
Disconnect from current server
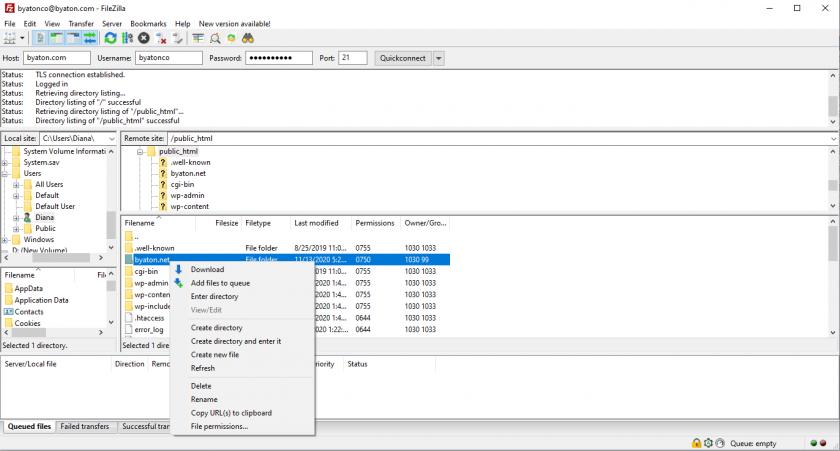click(161, 38)
